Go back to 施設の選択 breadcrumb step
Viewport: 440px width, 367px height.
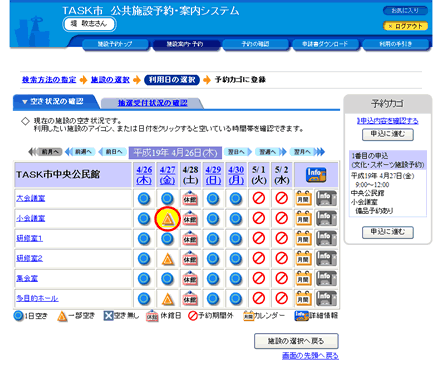coord(110,80)
